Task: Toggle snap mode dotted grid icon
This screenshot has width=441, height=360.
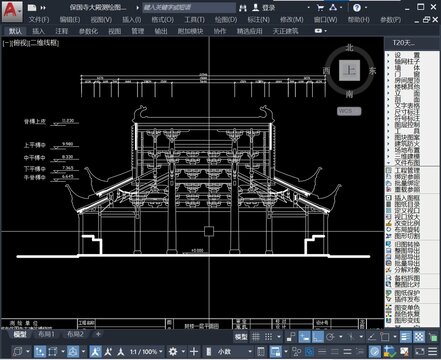Action: pyautogui.click(x=268, y=337)
